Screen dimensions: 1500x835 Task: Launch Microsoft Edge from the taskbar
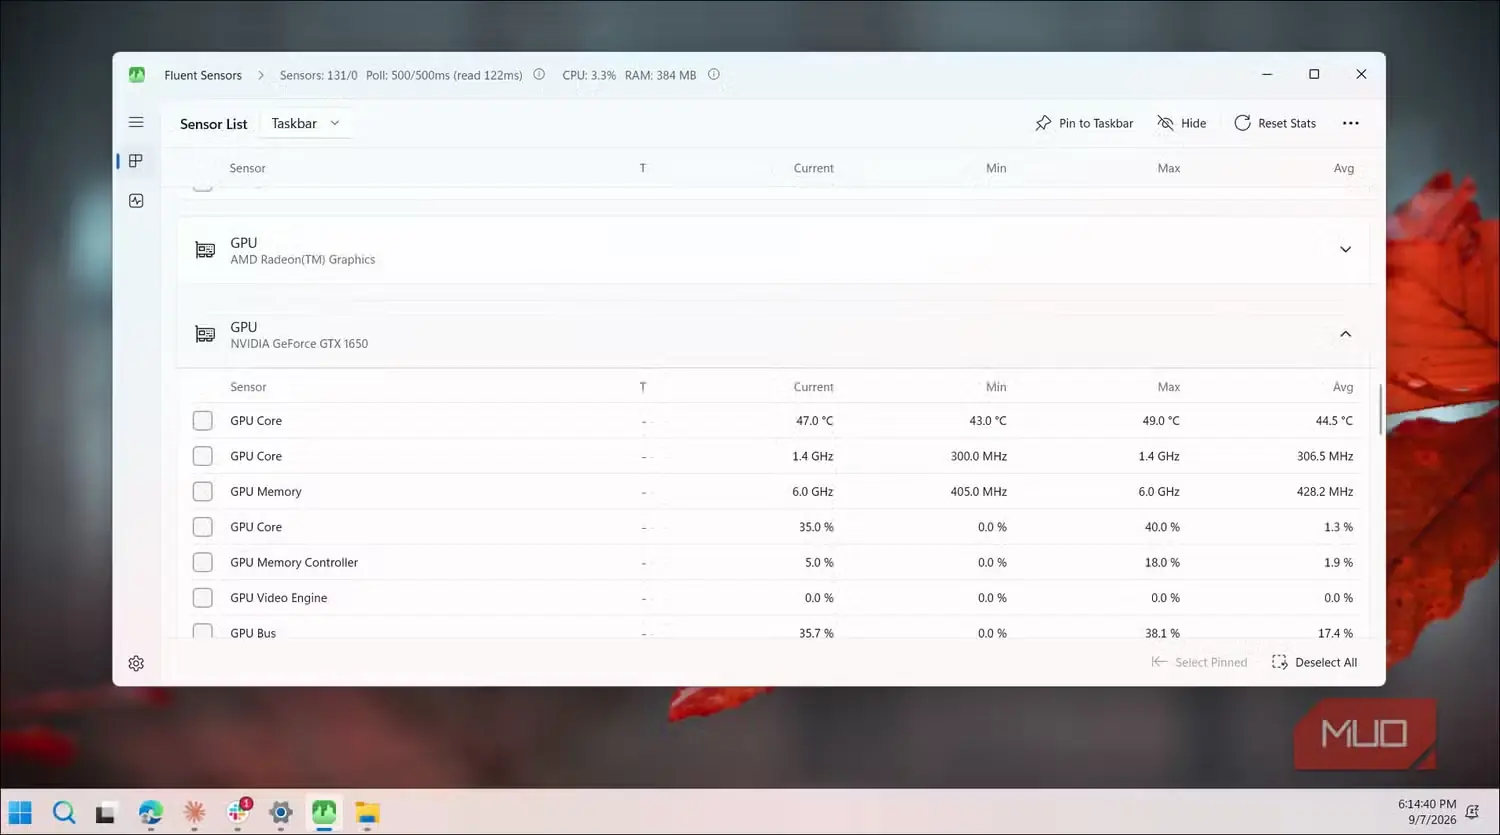coord(151,812)
